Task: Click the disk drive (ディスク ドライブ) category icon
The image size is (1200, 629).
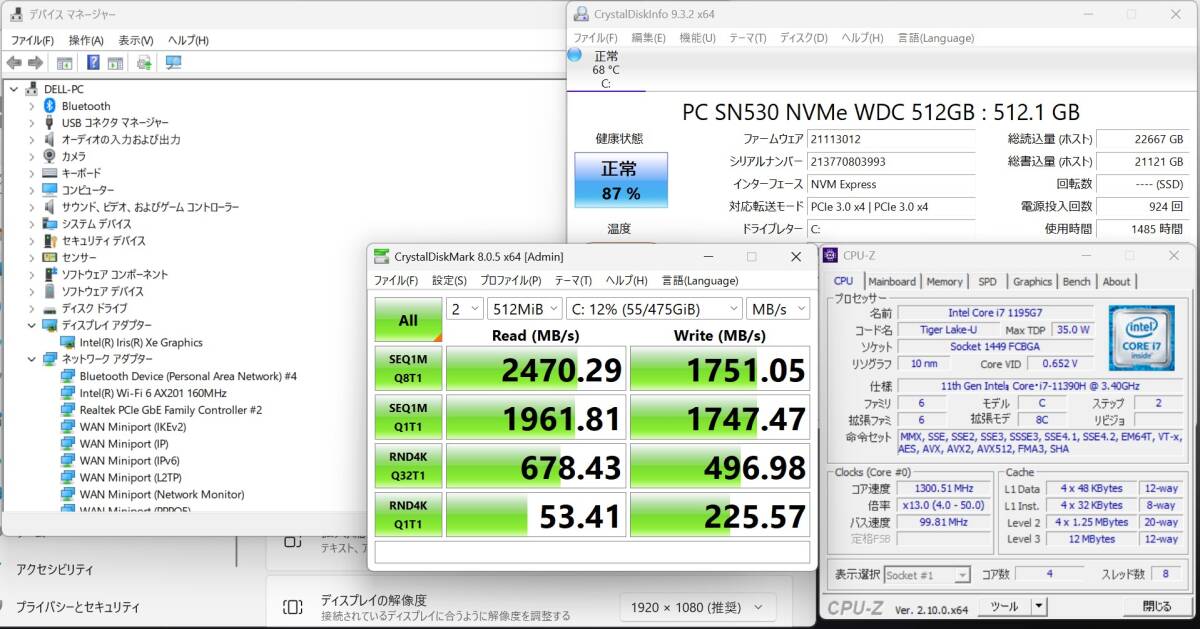Action: click(49, 308)
